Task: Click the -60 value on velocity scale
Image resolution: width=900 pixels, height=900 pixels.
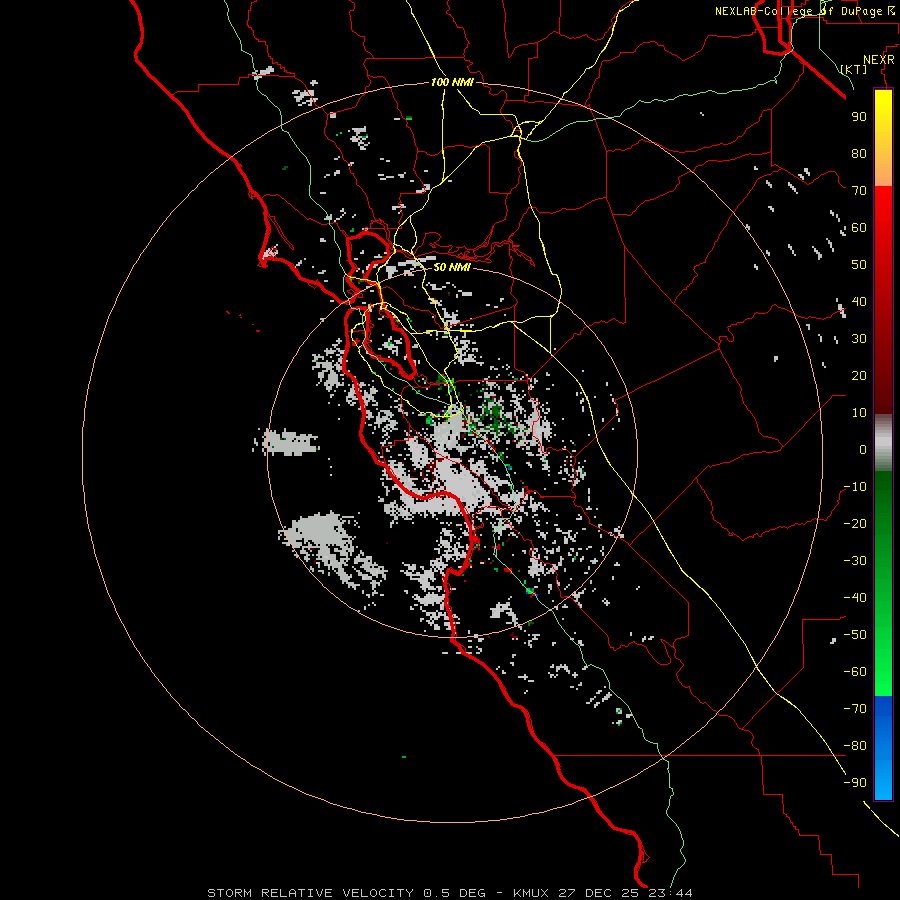Action: pyautogui.click(x=855, y=672)
